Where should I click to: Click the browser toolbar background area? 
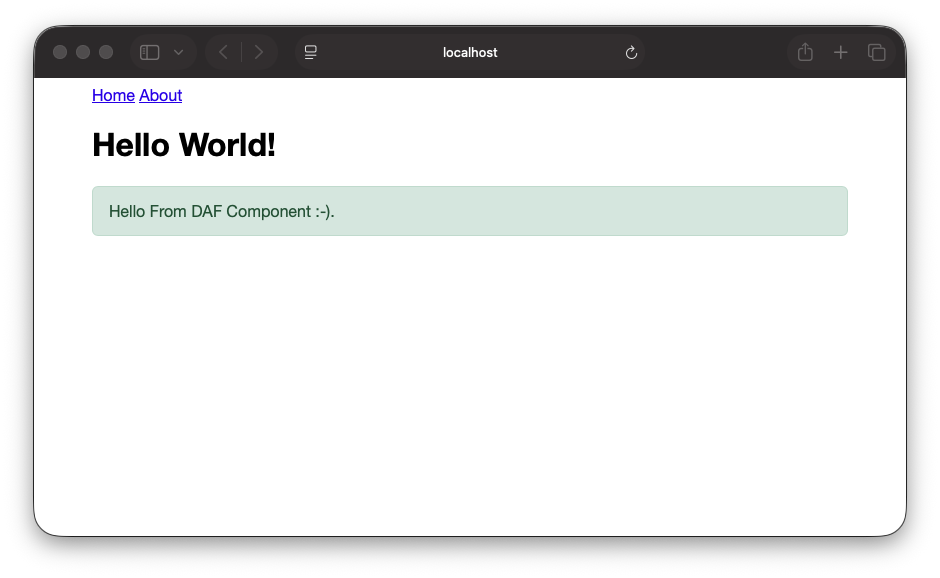tap(700, 52)
